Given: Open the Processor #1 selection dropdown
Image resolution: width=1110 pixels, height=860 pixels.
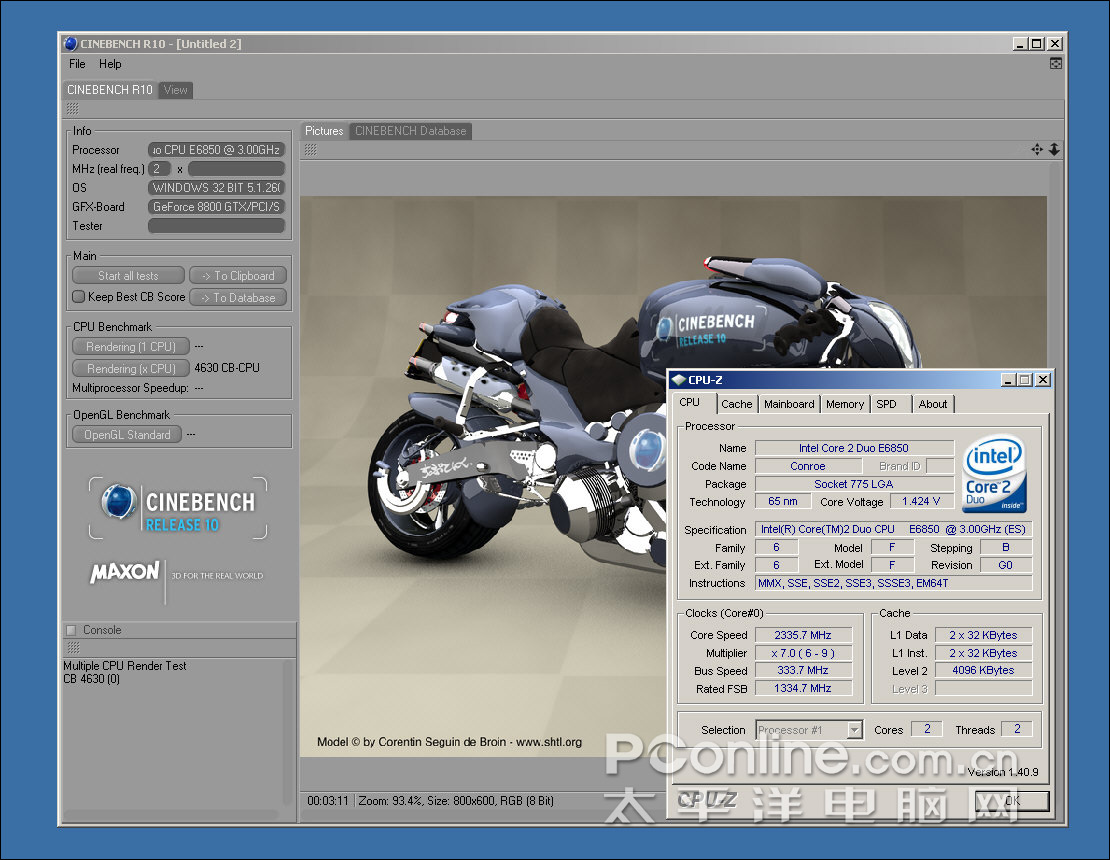Looking at the screenshot, I should click(855, 730).
